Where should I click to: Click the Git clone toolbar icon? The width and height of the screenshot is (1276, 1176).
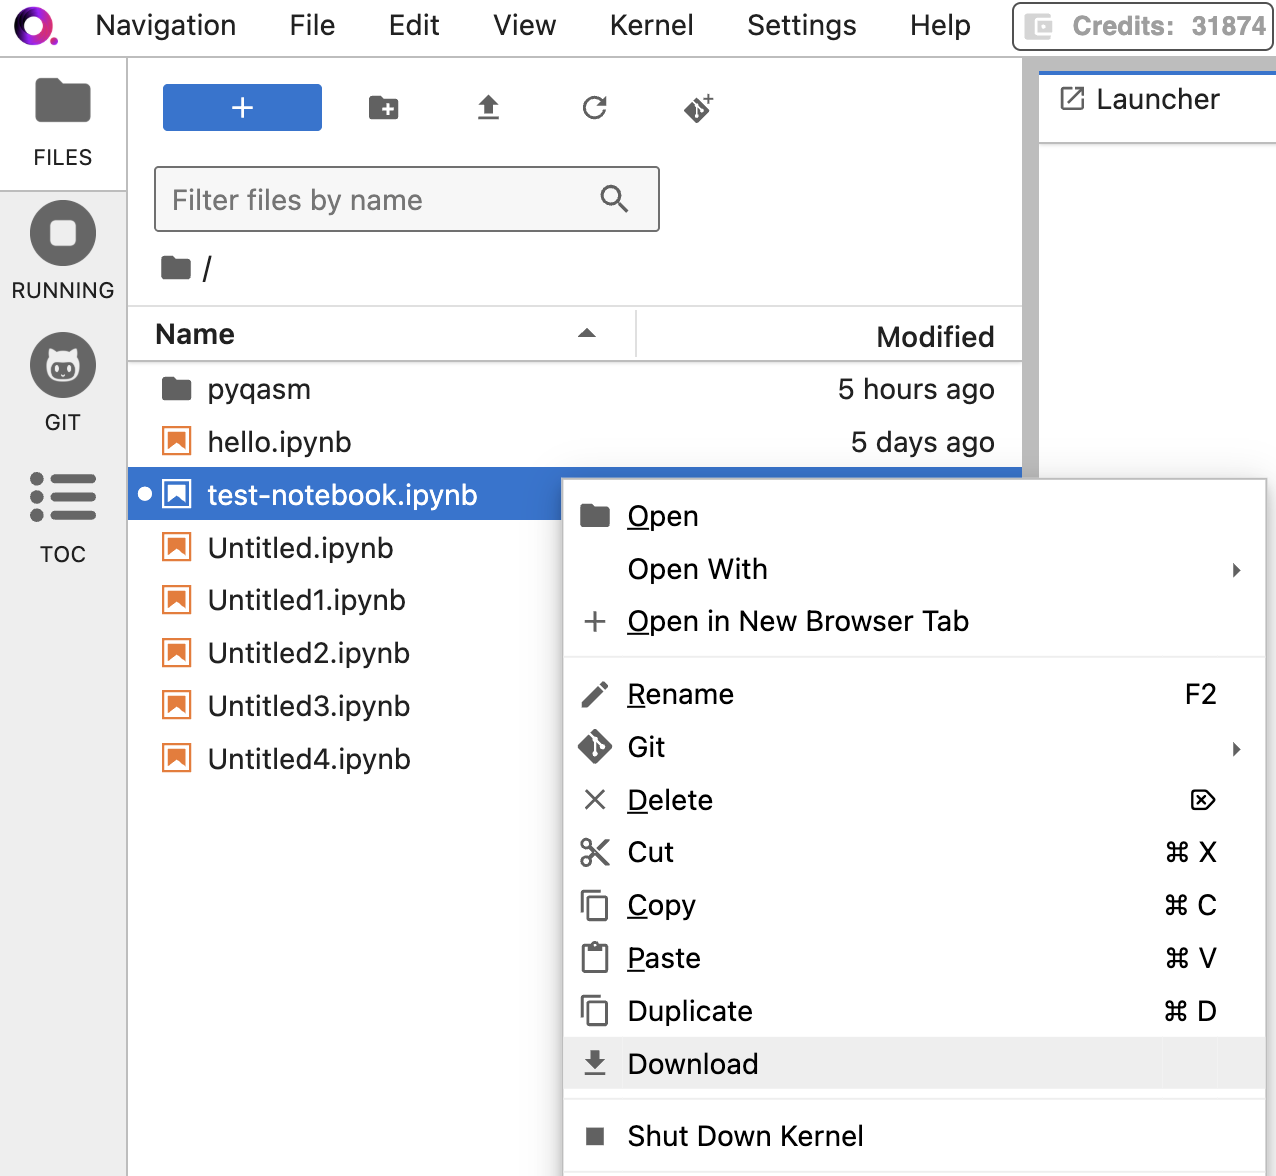[x=699, y=108]
